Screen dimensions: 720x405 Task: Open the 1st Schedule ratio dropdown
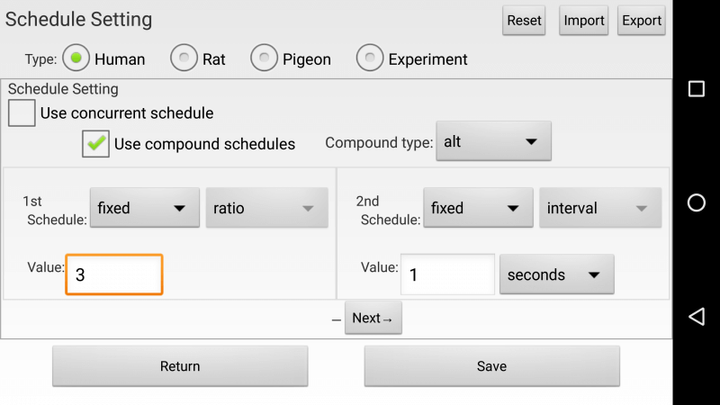pyautogui.click(x=267, y=208)
